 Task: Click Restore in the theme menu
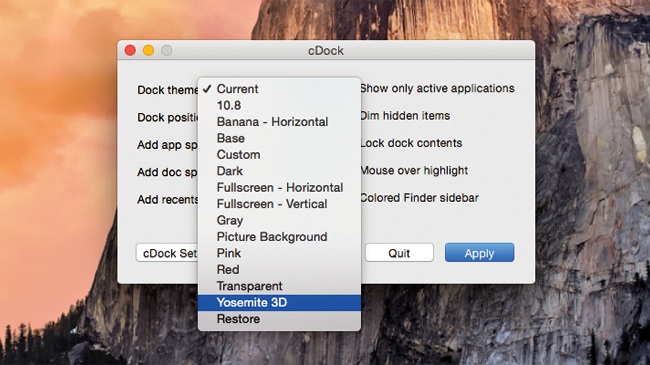(x=279, y=319)
